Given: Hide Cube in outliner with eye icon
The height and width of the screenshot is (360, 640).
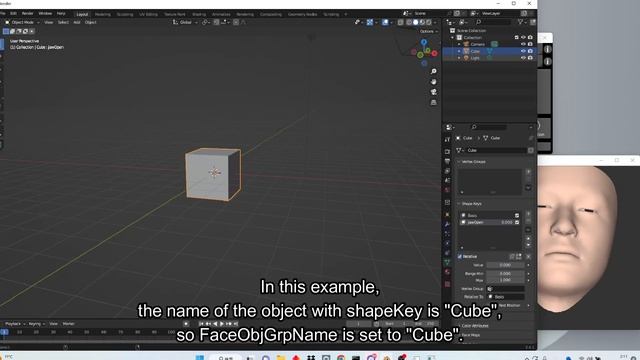Looking at the screenshot, I should (523, 51).
